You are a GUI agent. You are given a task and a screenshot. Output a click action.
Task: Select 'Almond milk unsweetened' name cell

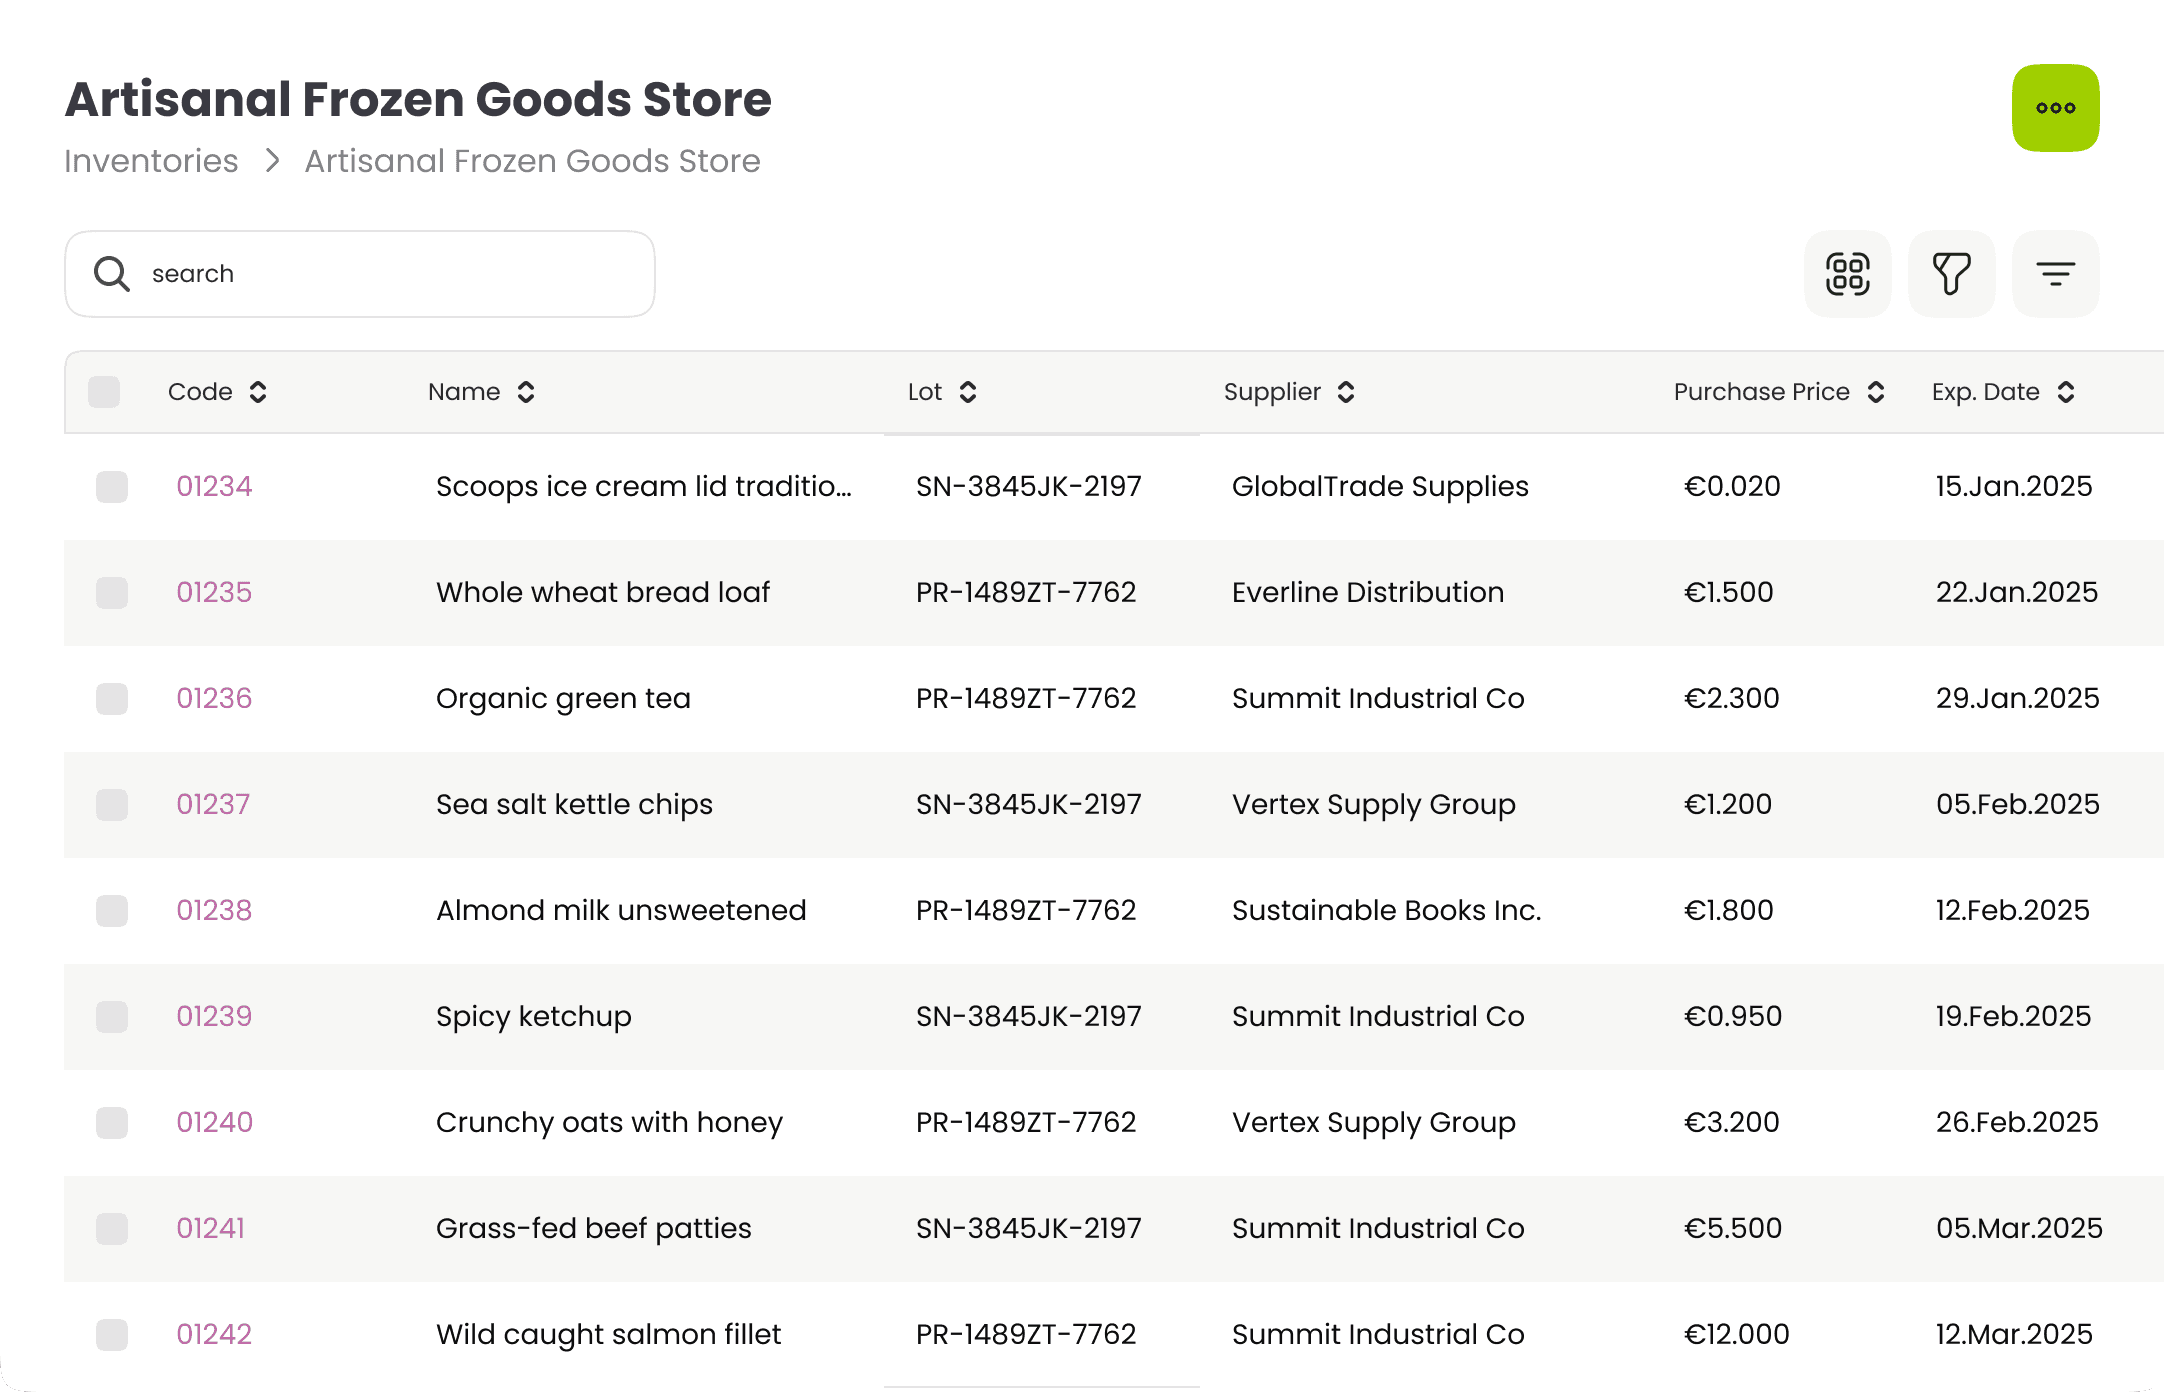click(621, 910)
